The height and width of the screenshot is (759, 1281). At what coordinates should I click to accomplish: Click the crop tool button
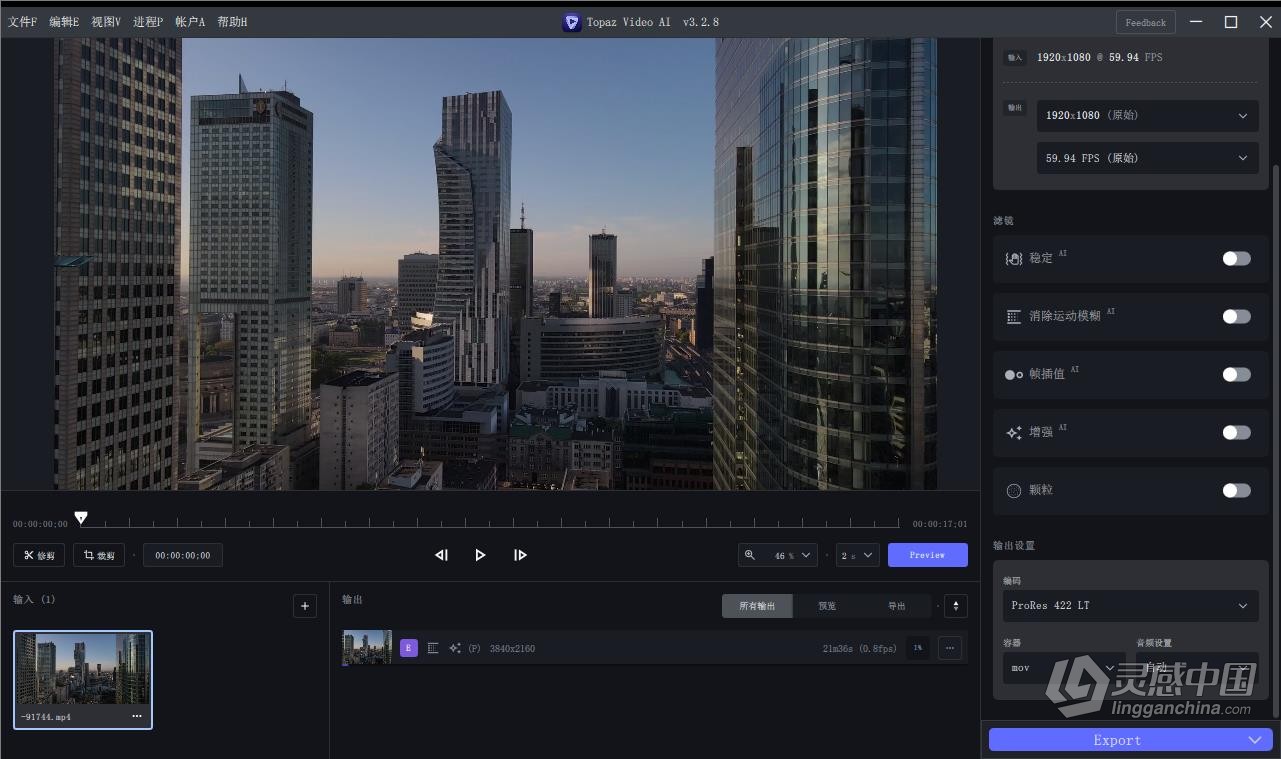pyautogui.click(x=98, y=555)
